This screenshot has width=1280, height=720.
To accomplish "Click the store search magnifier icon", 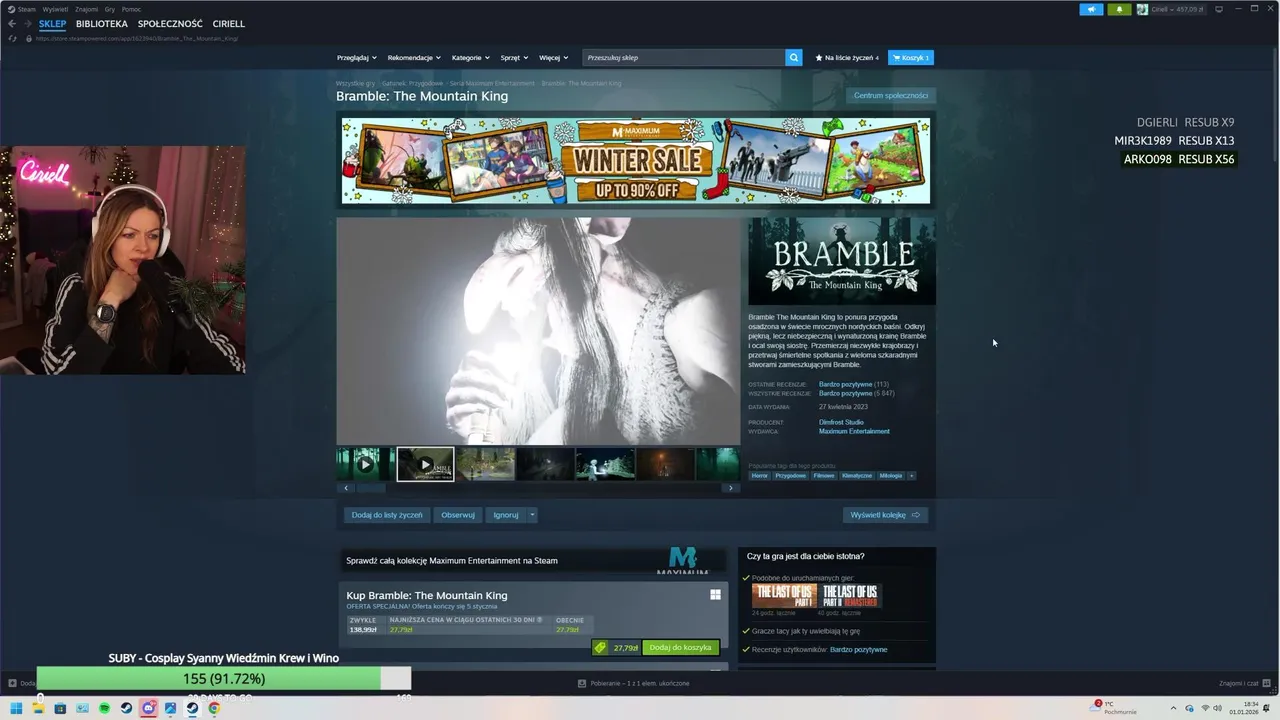I will [794, 58].
